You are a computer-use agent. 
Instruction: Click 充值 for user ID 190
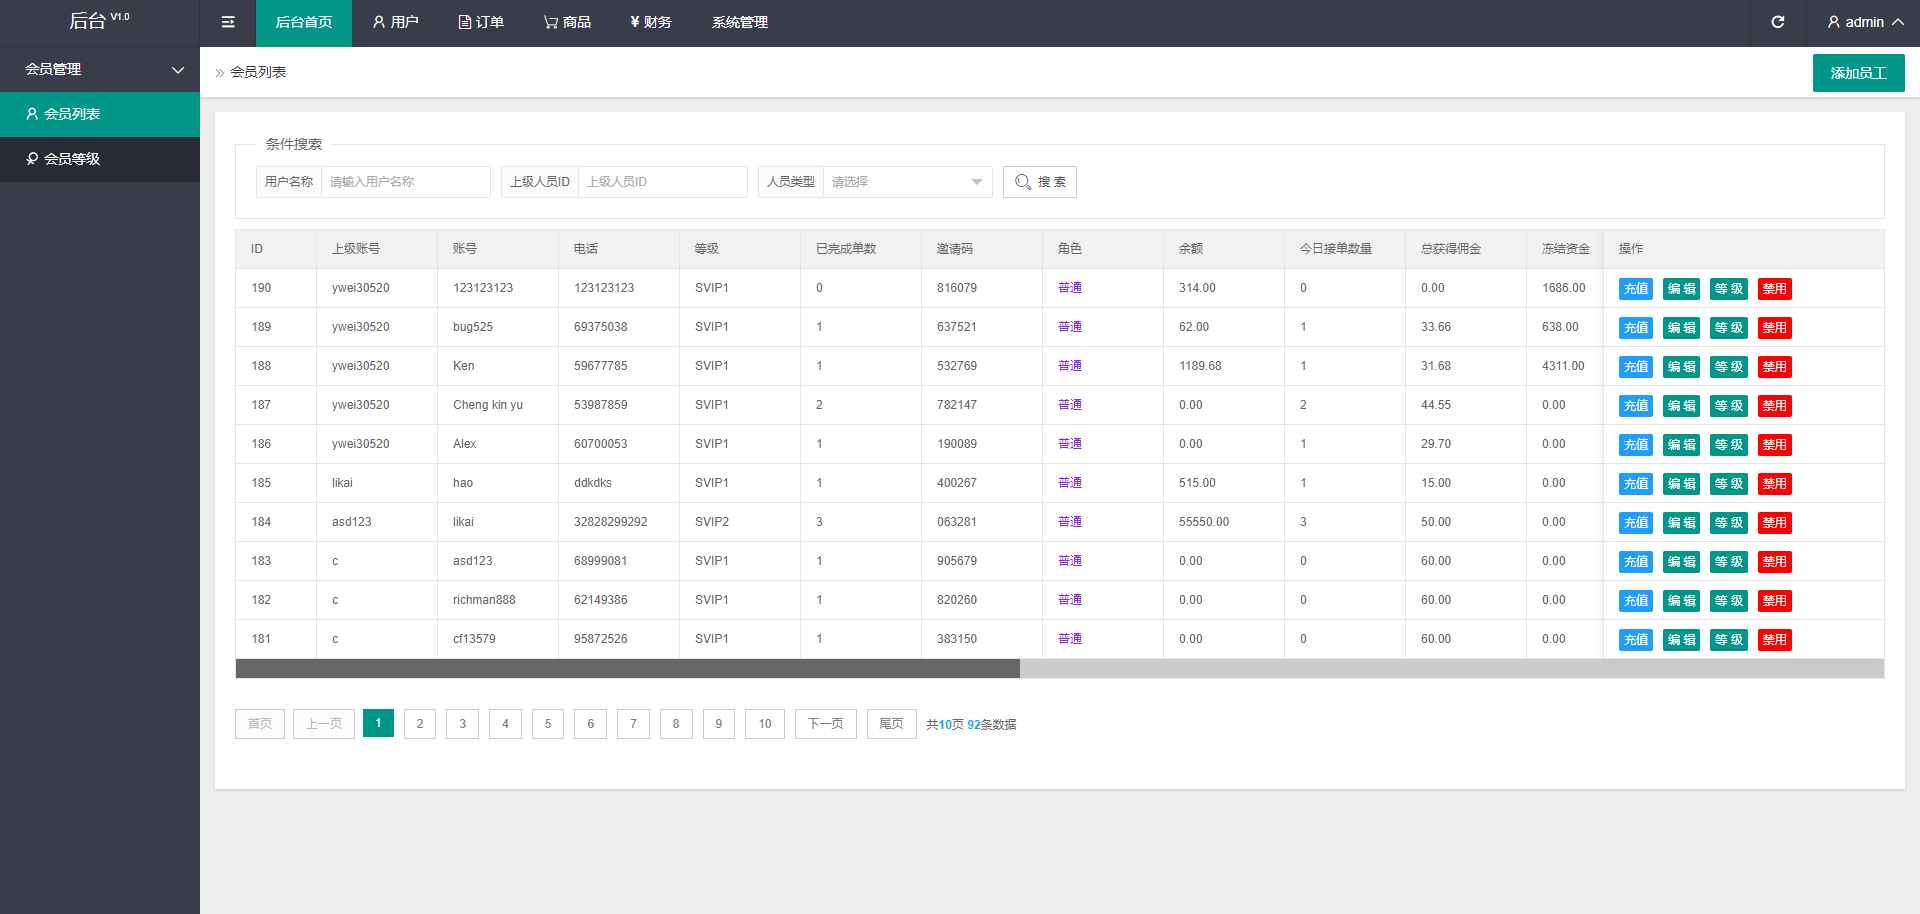coord(1635,289)
